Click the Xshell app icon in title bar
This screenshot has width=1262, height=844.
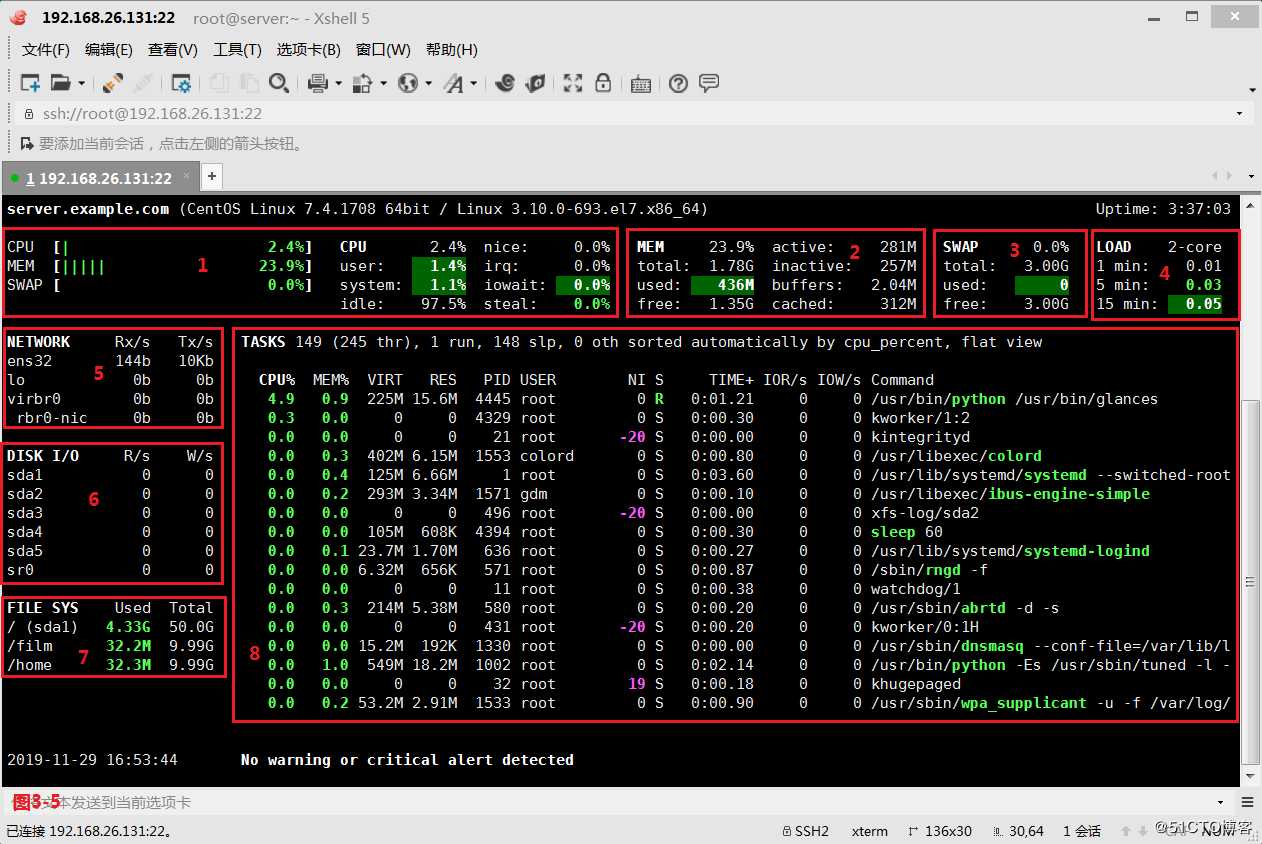coord(18,17)
